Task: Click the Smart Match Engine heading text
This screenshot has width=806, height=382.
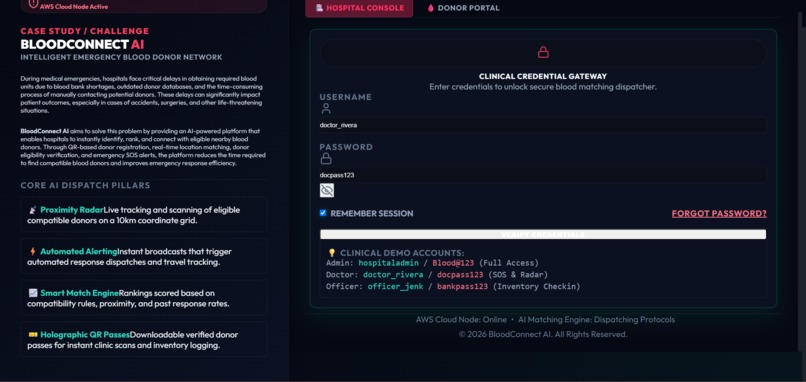Action: point(79,293)
